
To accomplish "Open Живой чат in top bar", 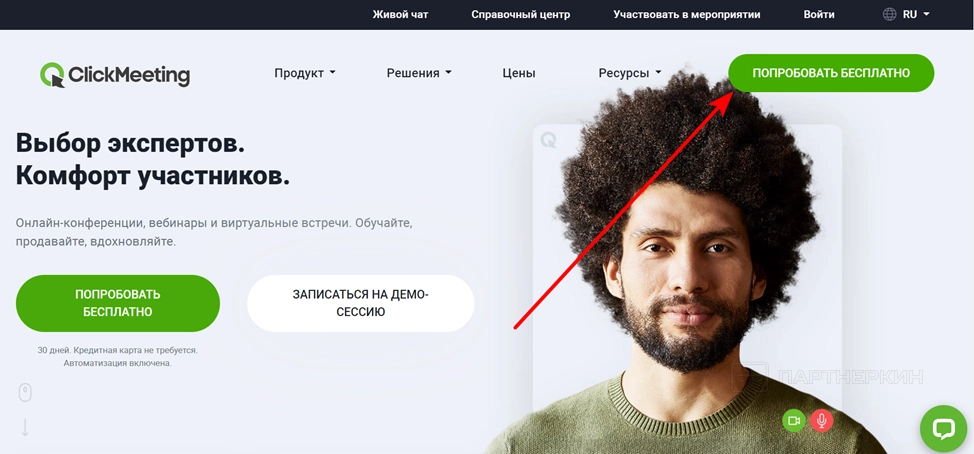I will [x=400, y=14].
